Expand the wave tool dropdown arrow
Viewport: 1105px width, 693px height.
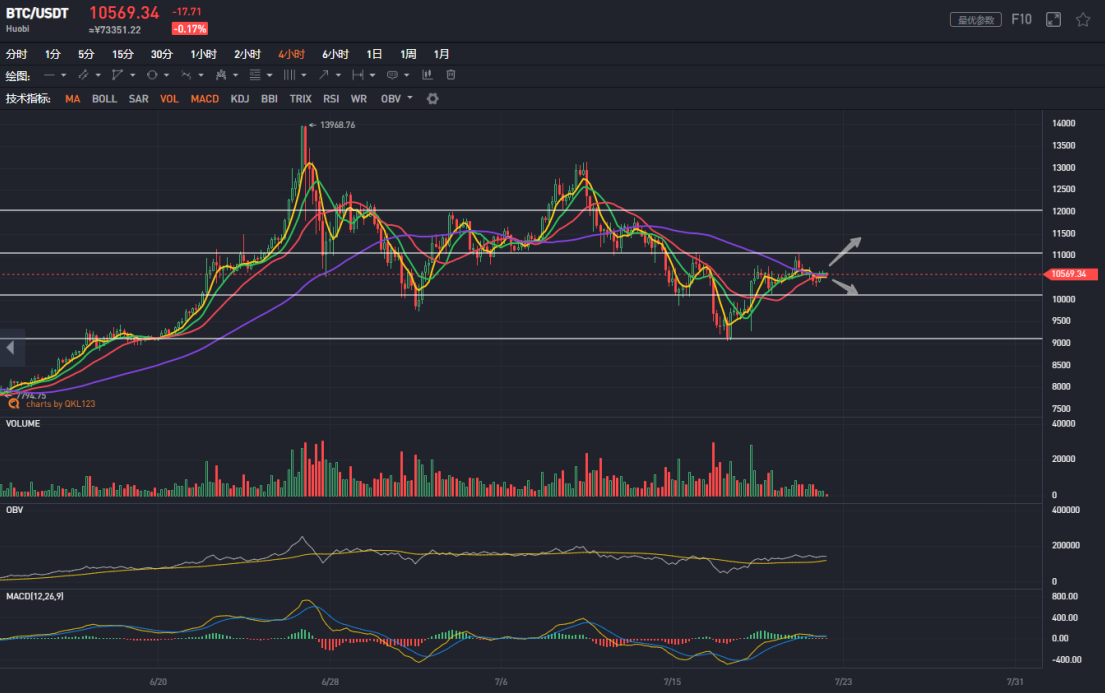click(201, 75)
